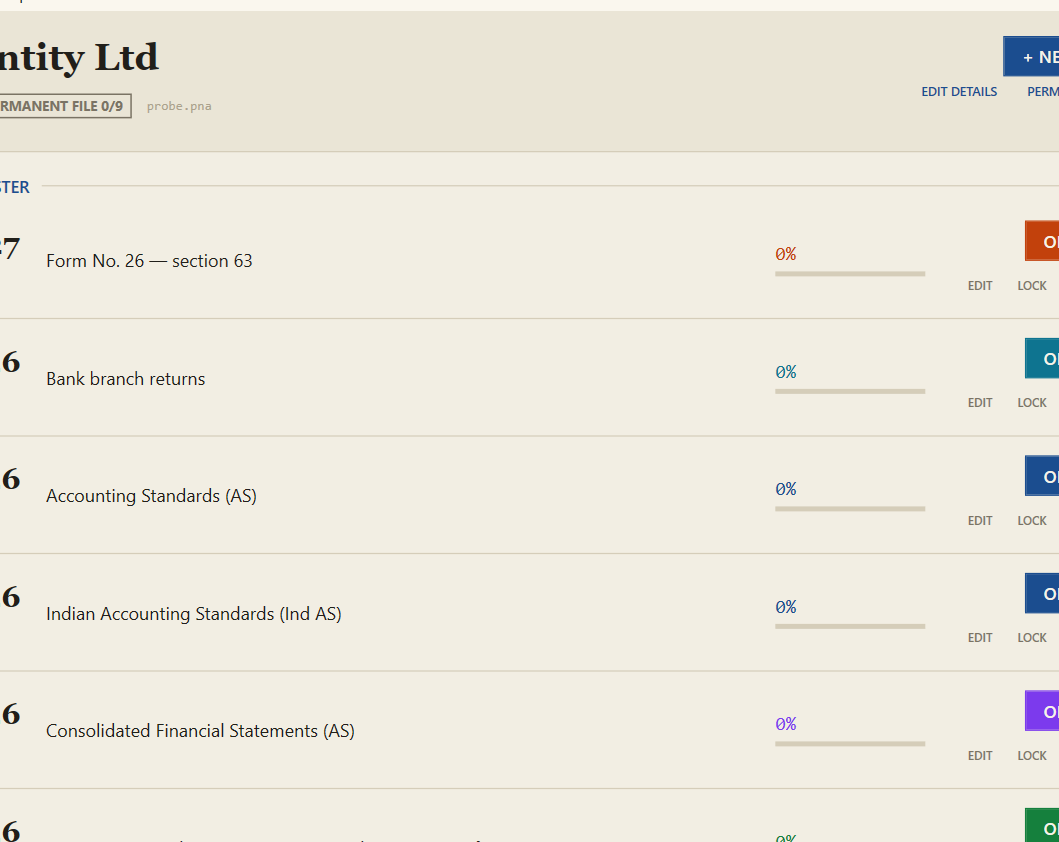Click the progress bar for Form No. 26

(850, 273)
